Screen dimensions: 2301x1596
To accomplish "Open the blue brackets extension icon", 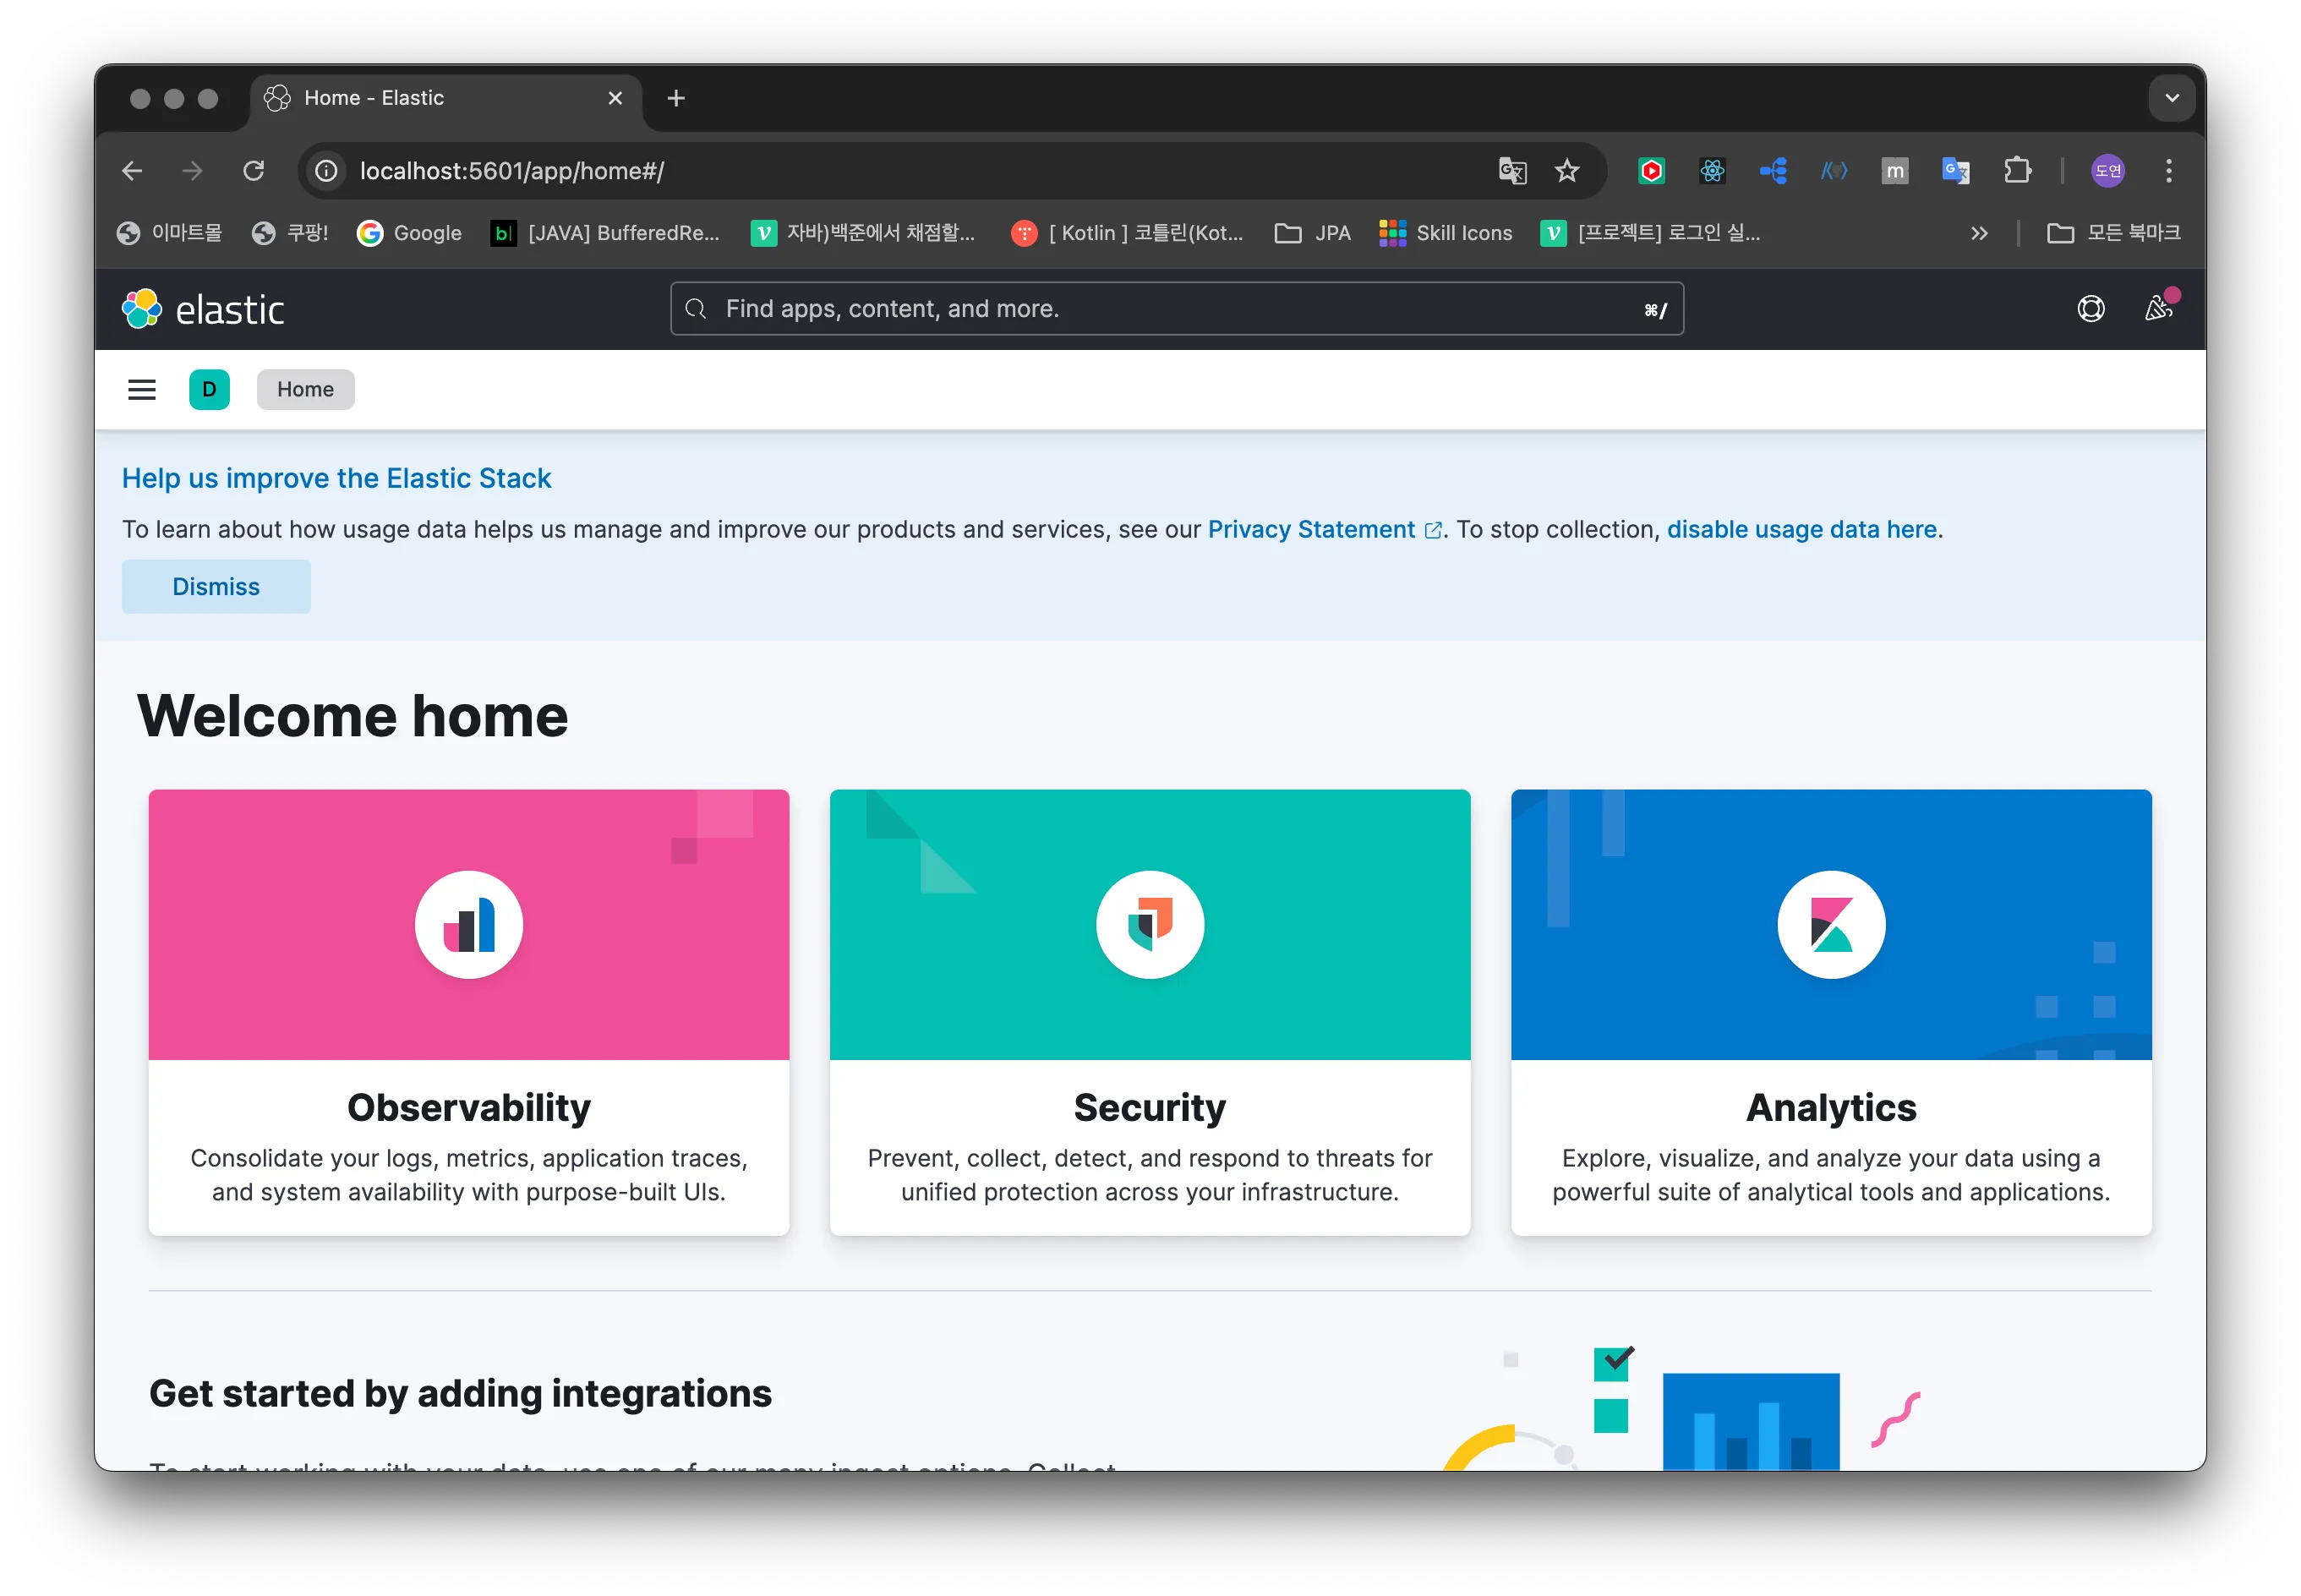I will pos(1834,171).
